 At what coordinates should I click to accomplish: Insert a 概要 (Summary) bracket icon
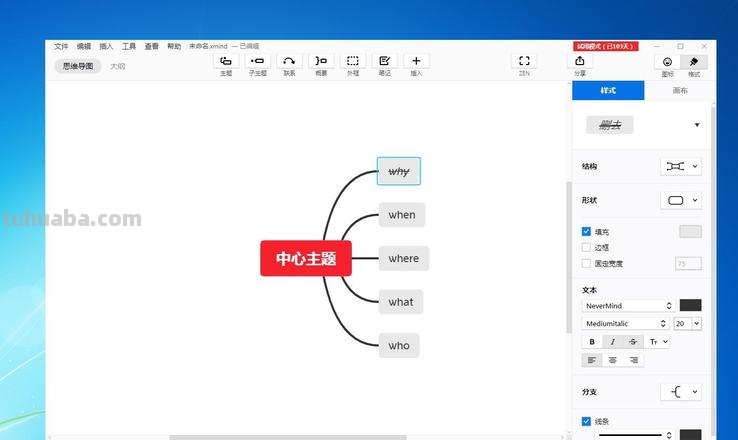[x=321, y=61]
